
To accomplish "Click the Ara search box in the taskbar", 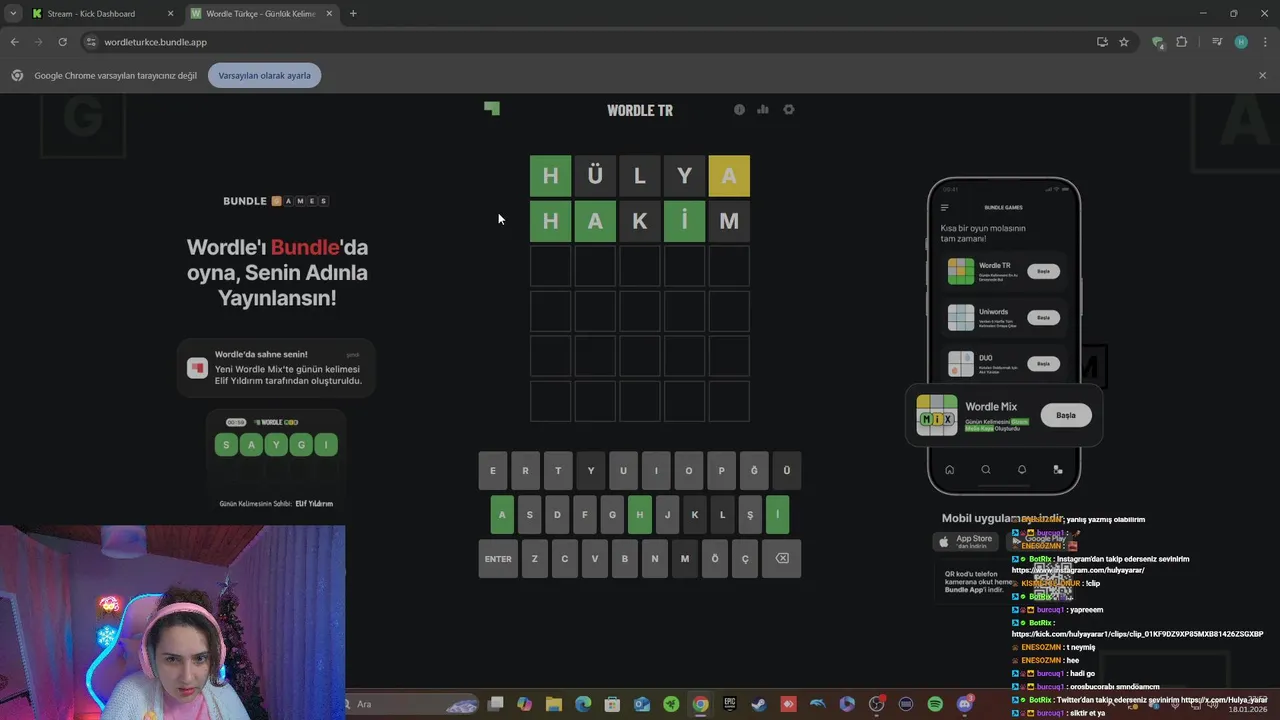I will pos(410,704).
